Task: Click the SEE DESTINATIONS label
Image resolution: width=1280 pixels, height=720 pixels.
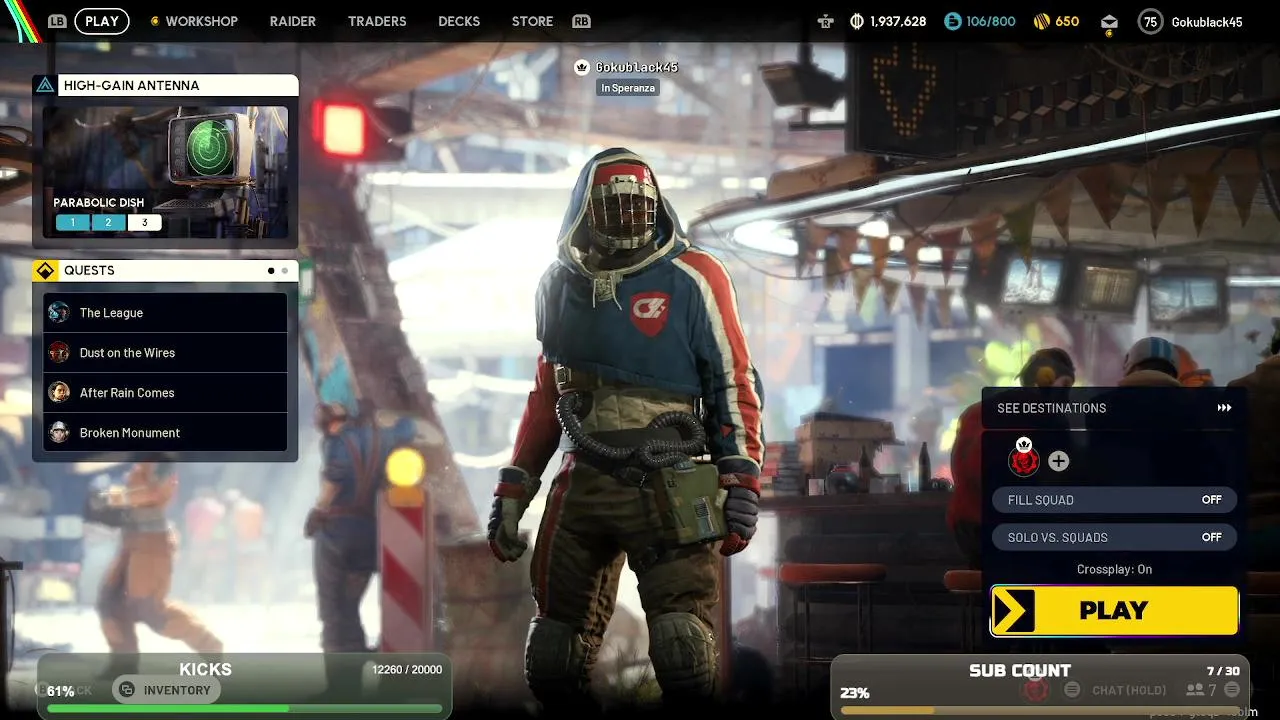Action: click(1051, 408)
